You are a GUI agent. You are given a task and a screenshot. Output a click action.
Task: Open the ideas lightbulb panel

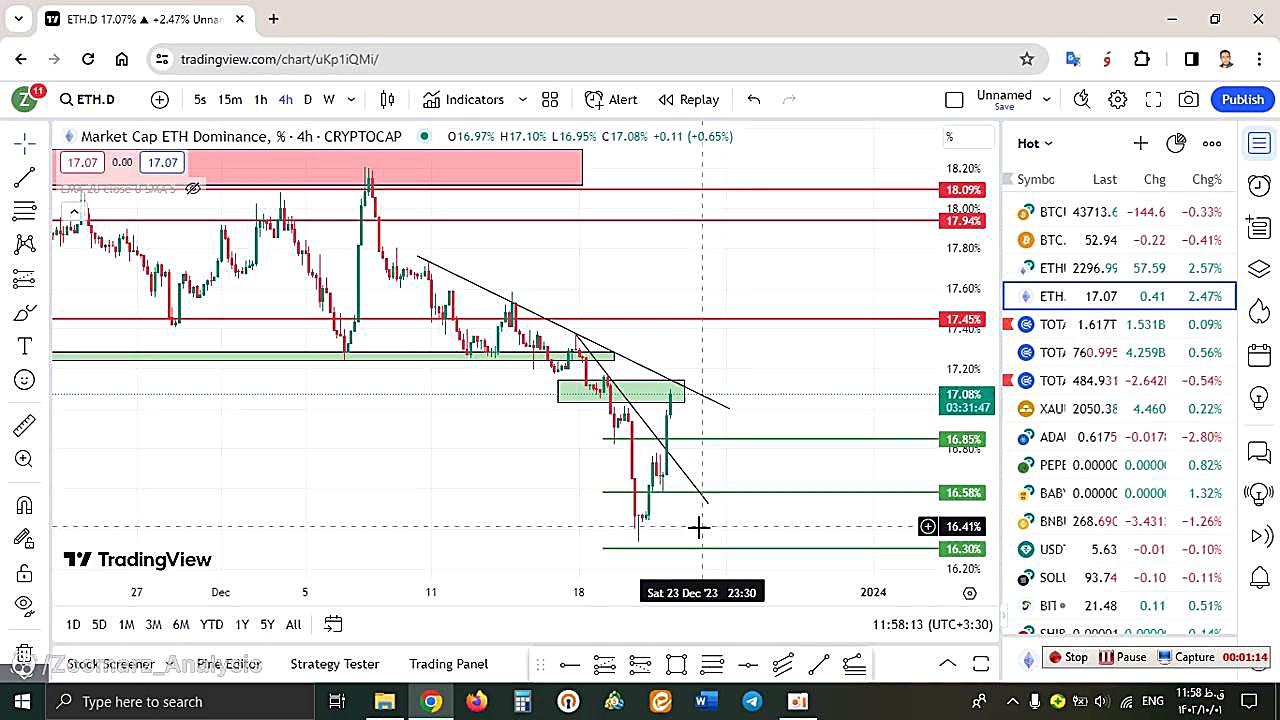point(1259,398)
